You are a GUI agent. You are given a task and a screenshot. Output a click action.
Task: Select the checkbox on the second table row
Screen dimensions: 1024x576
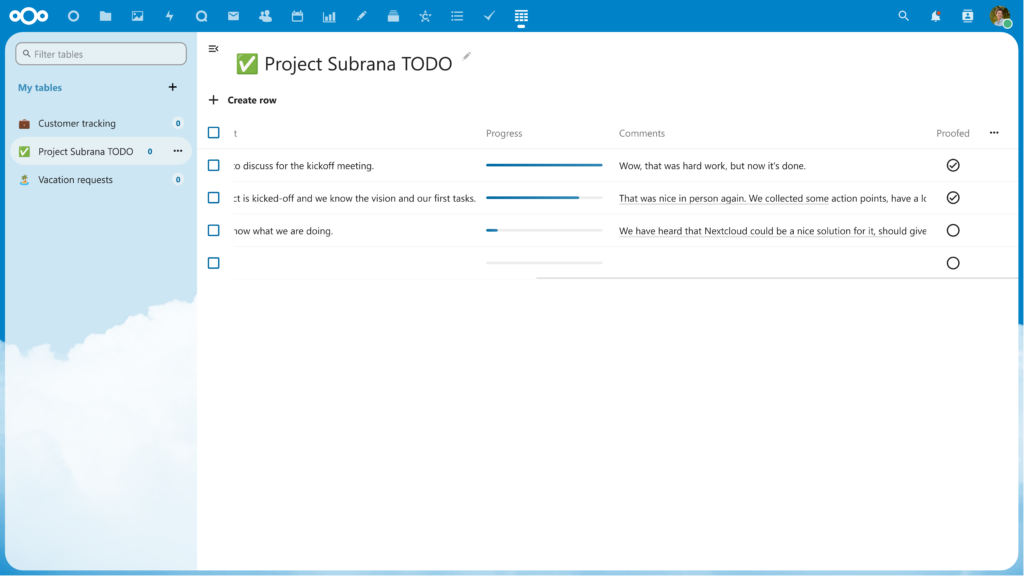213,198
